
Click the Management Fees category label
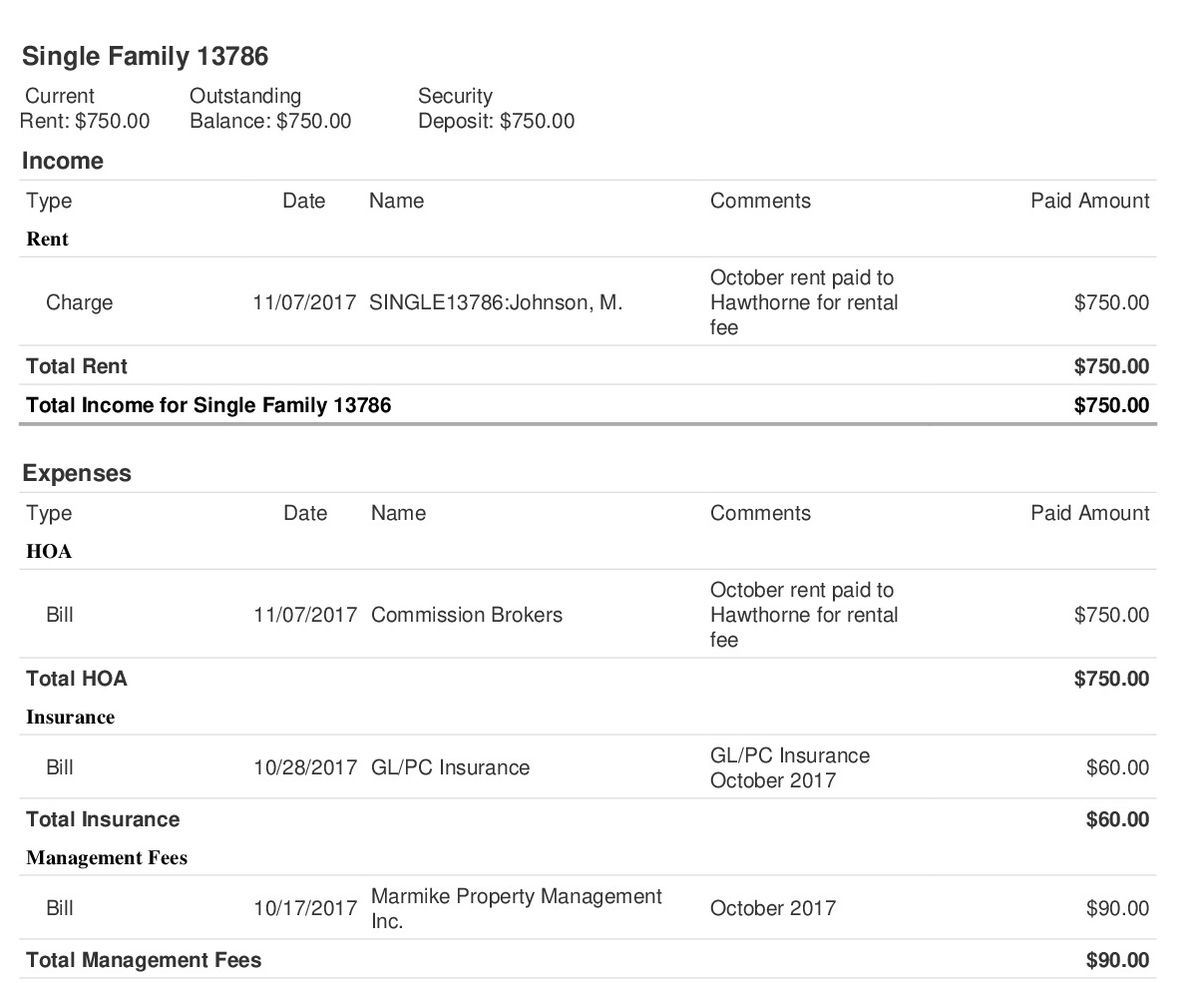[x=107, y=858]
